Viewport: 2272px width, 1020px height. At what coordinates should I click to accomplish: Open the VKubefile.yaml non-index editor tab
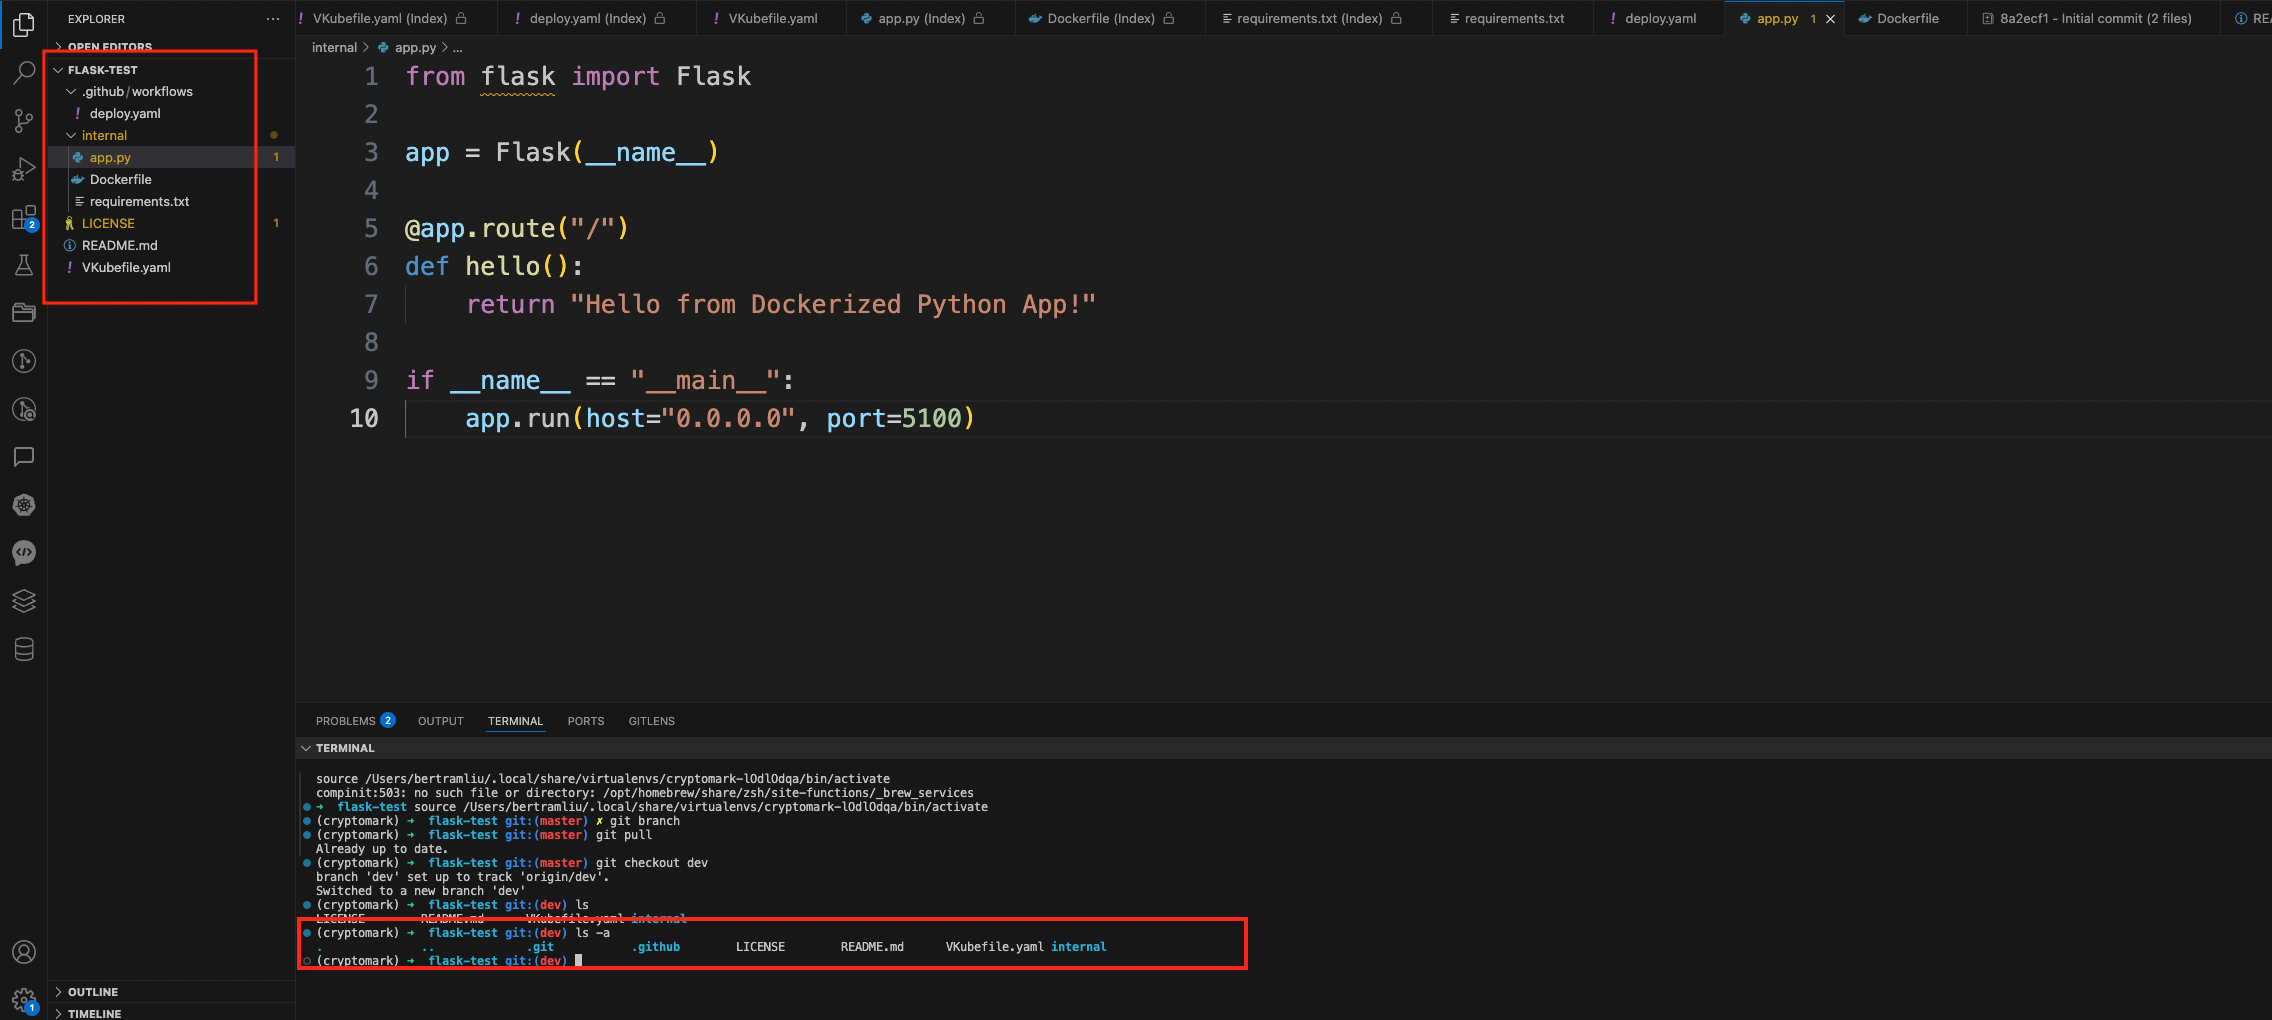click(772, 18)
